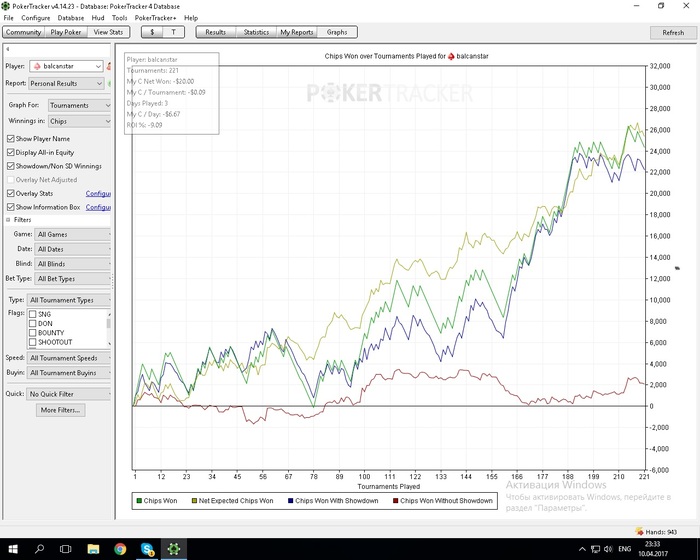
Task: Click the Configure link beside Overlay Stats
Action: click(98, 193)
